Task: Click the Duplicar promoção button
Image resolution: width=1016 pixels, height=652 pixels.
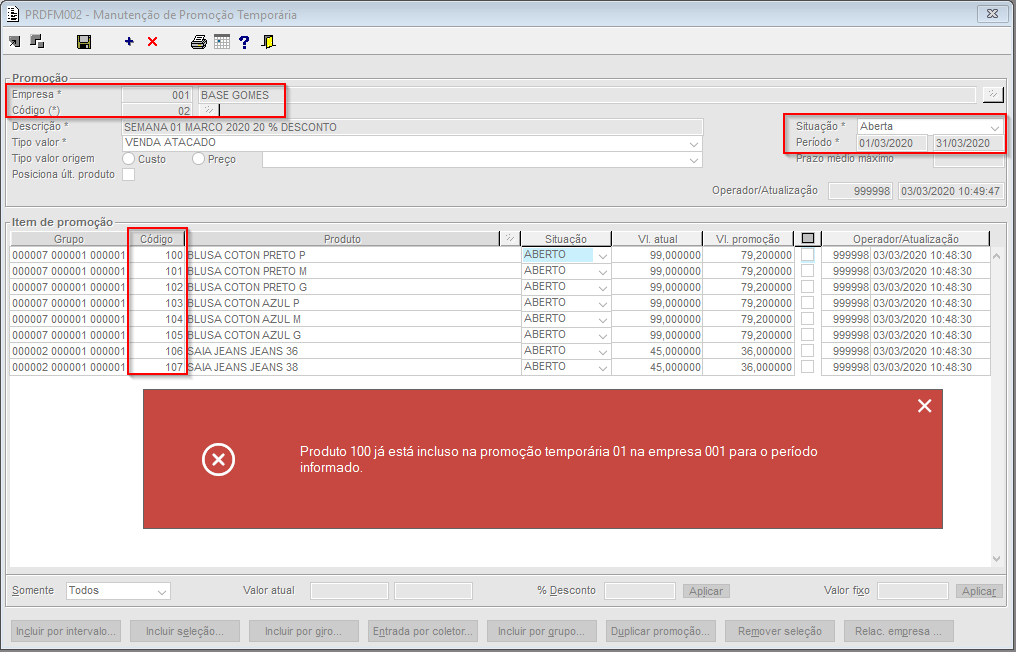Action: tap(661, 631)
